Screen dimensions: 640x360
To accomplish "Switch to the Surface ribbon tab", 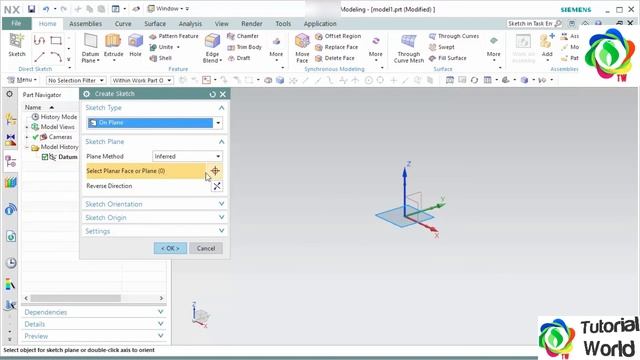I will point(155,24).
